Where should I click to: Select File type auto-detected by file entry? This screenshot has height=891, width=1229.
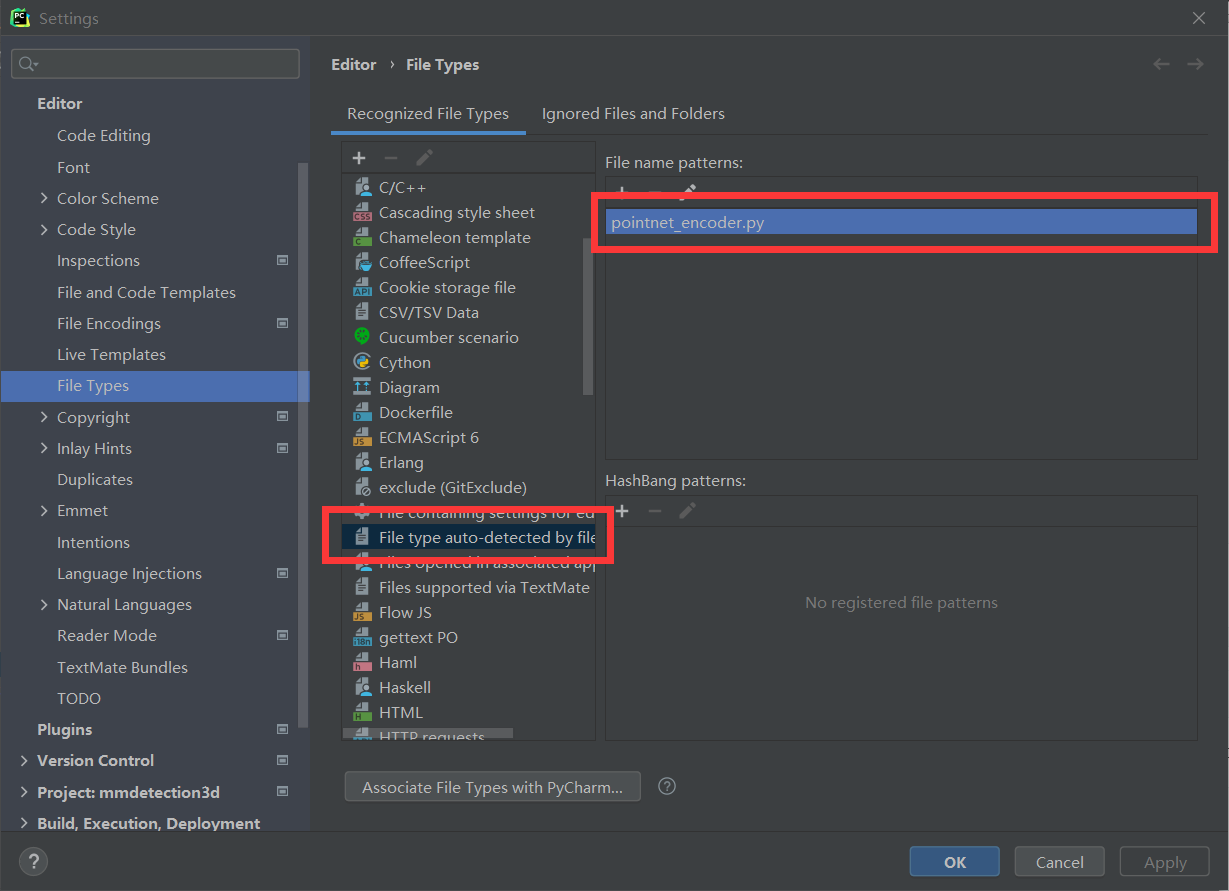click(468, 537)
